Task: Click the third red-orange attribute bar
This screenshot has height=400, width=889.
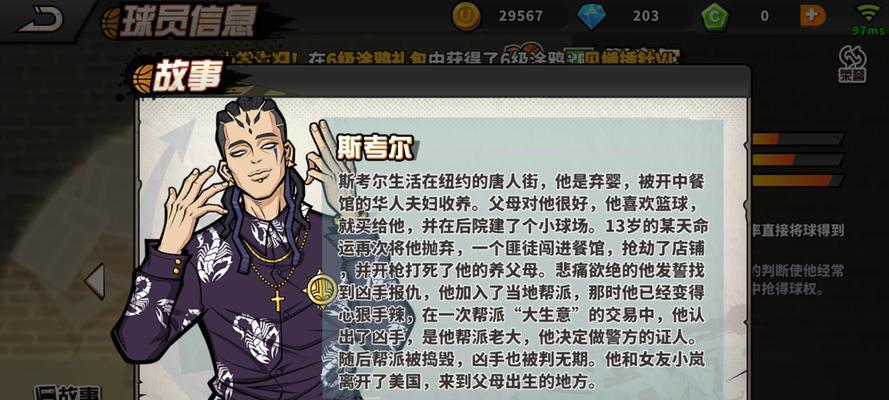Action: click(x=797, y=181)
